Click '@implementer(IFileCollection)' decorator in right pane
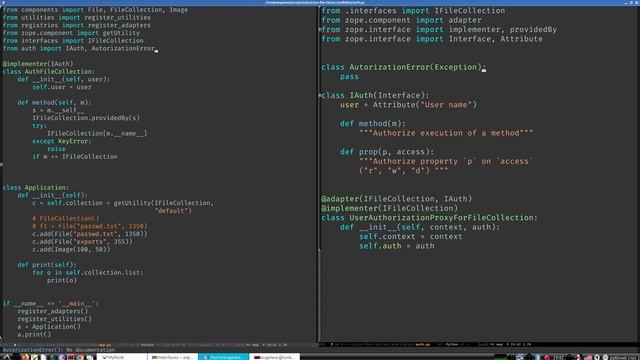The image size is (640, 360). [x=389, y=209]
